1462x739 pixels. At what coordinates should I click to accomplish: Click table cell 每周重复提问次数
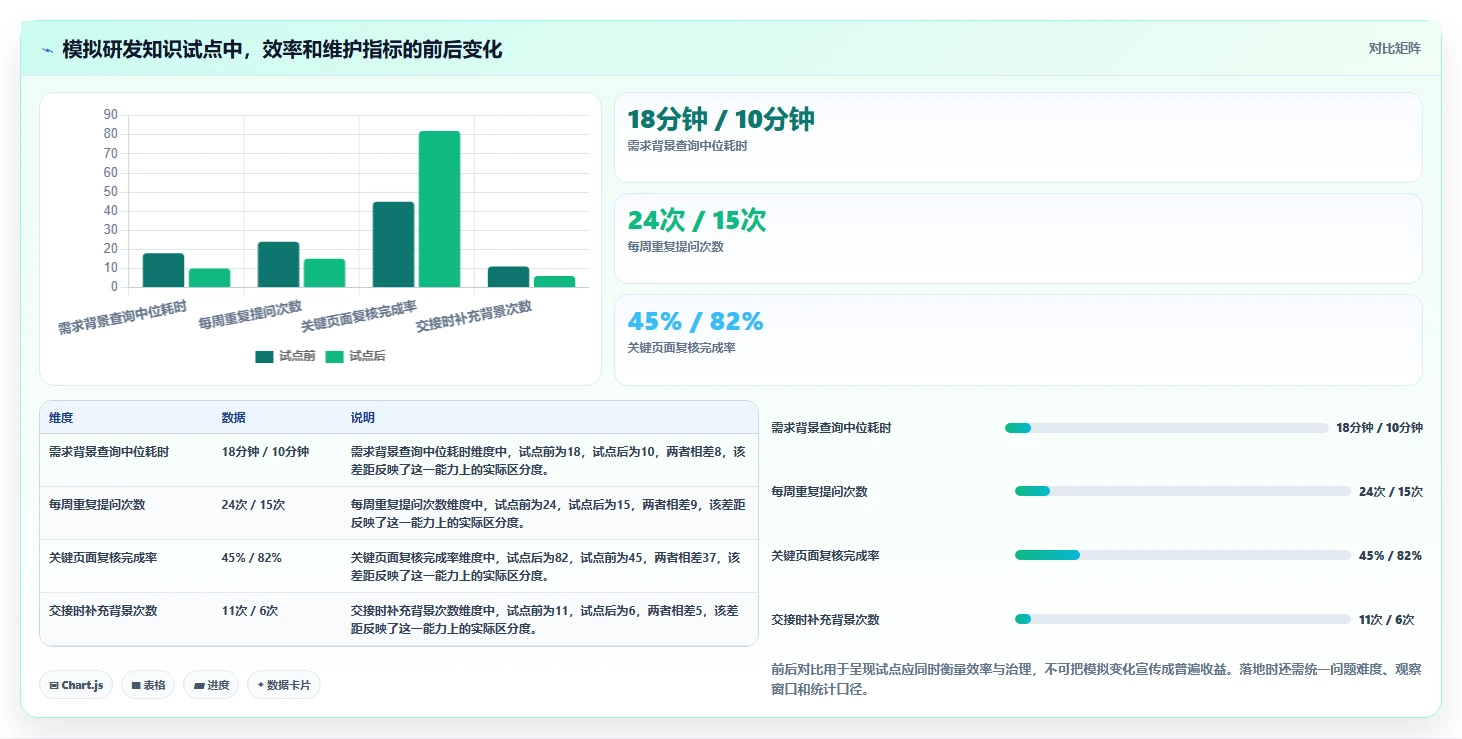tap(97, 505)
